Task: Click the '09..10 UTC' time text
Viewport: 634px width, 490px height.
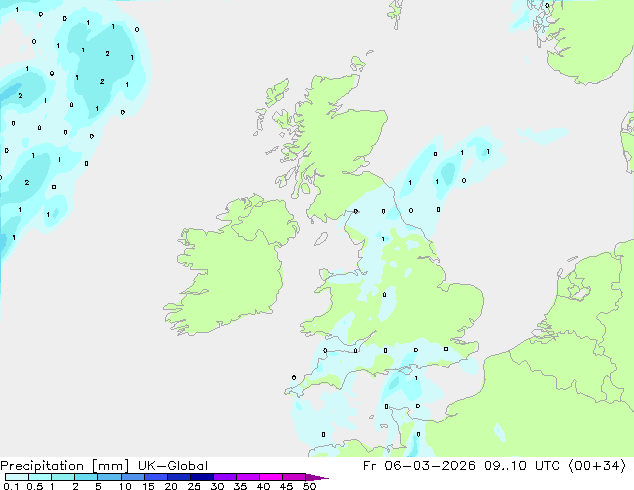Action: 522,466
